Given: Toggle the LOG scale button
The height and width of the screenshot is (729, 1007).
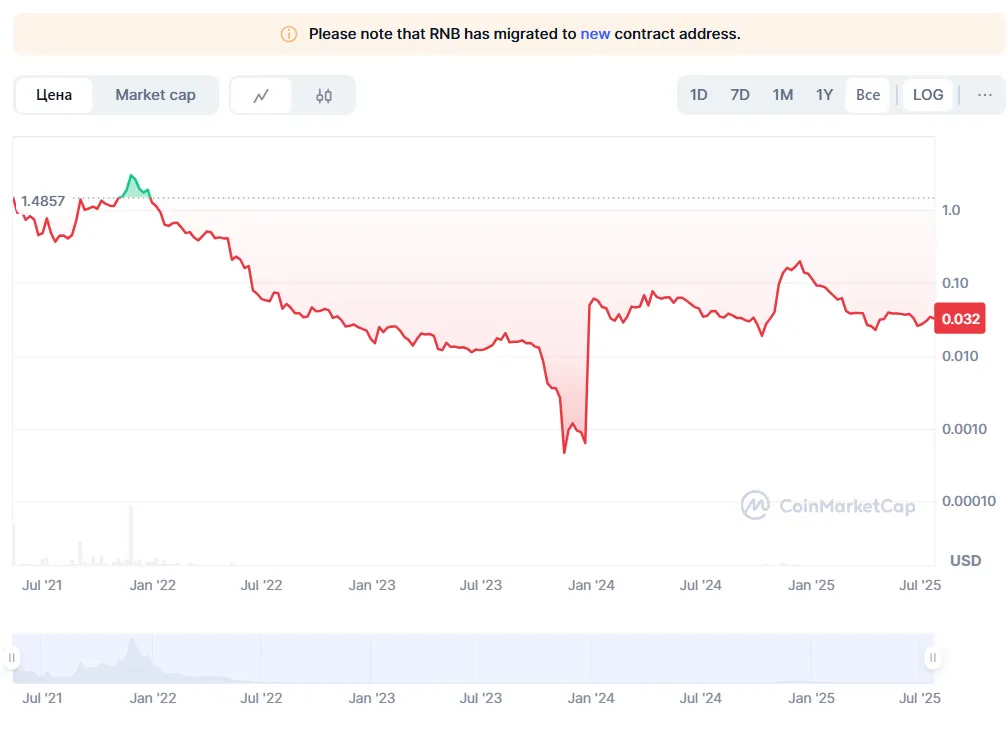Looking at the screenshot, I should click(x=928, y=95).
